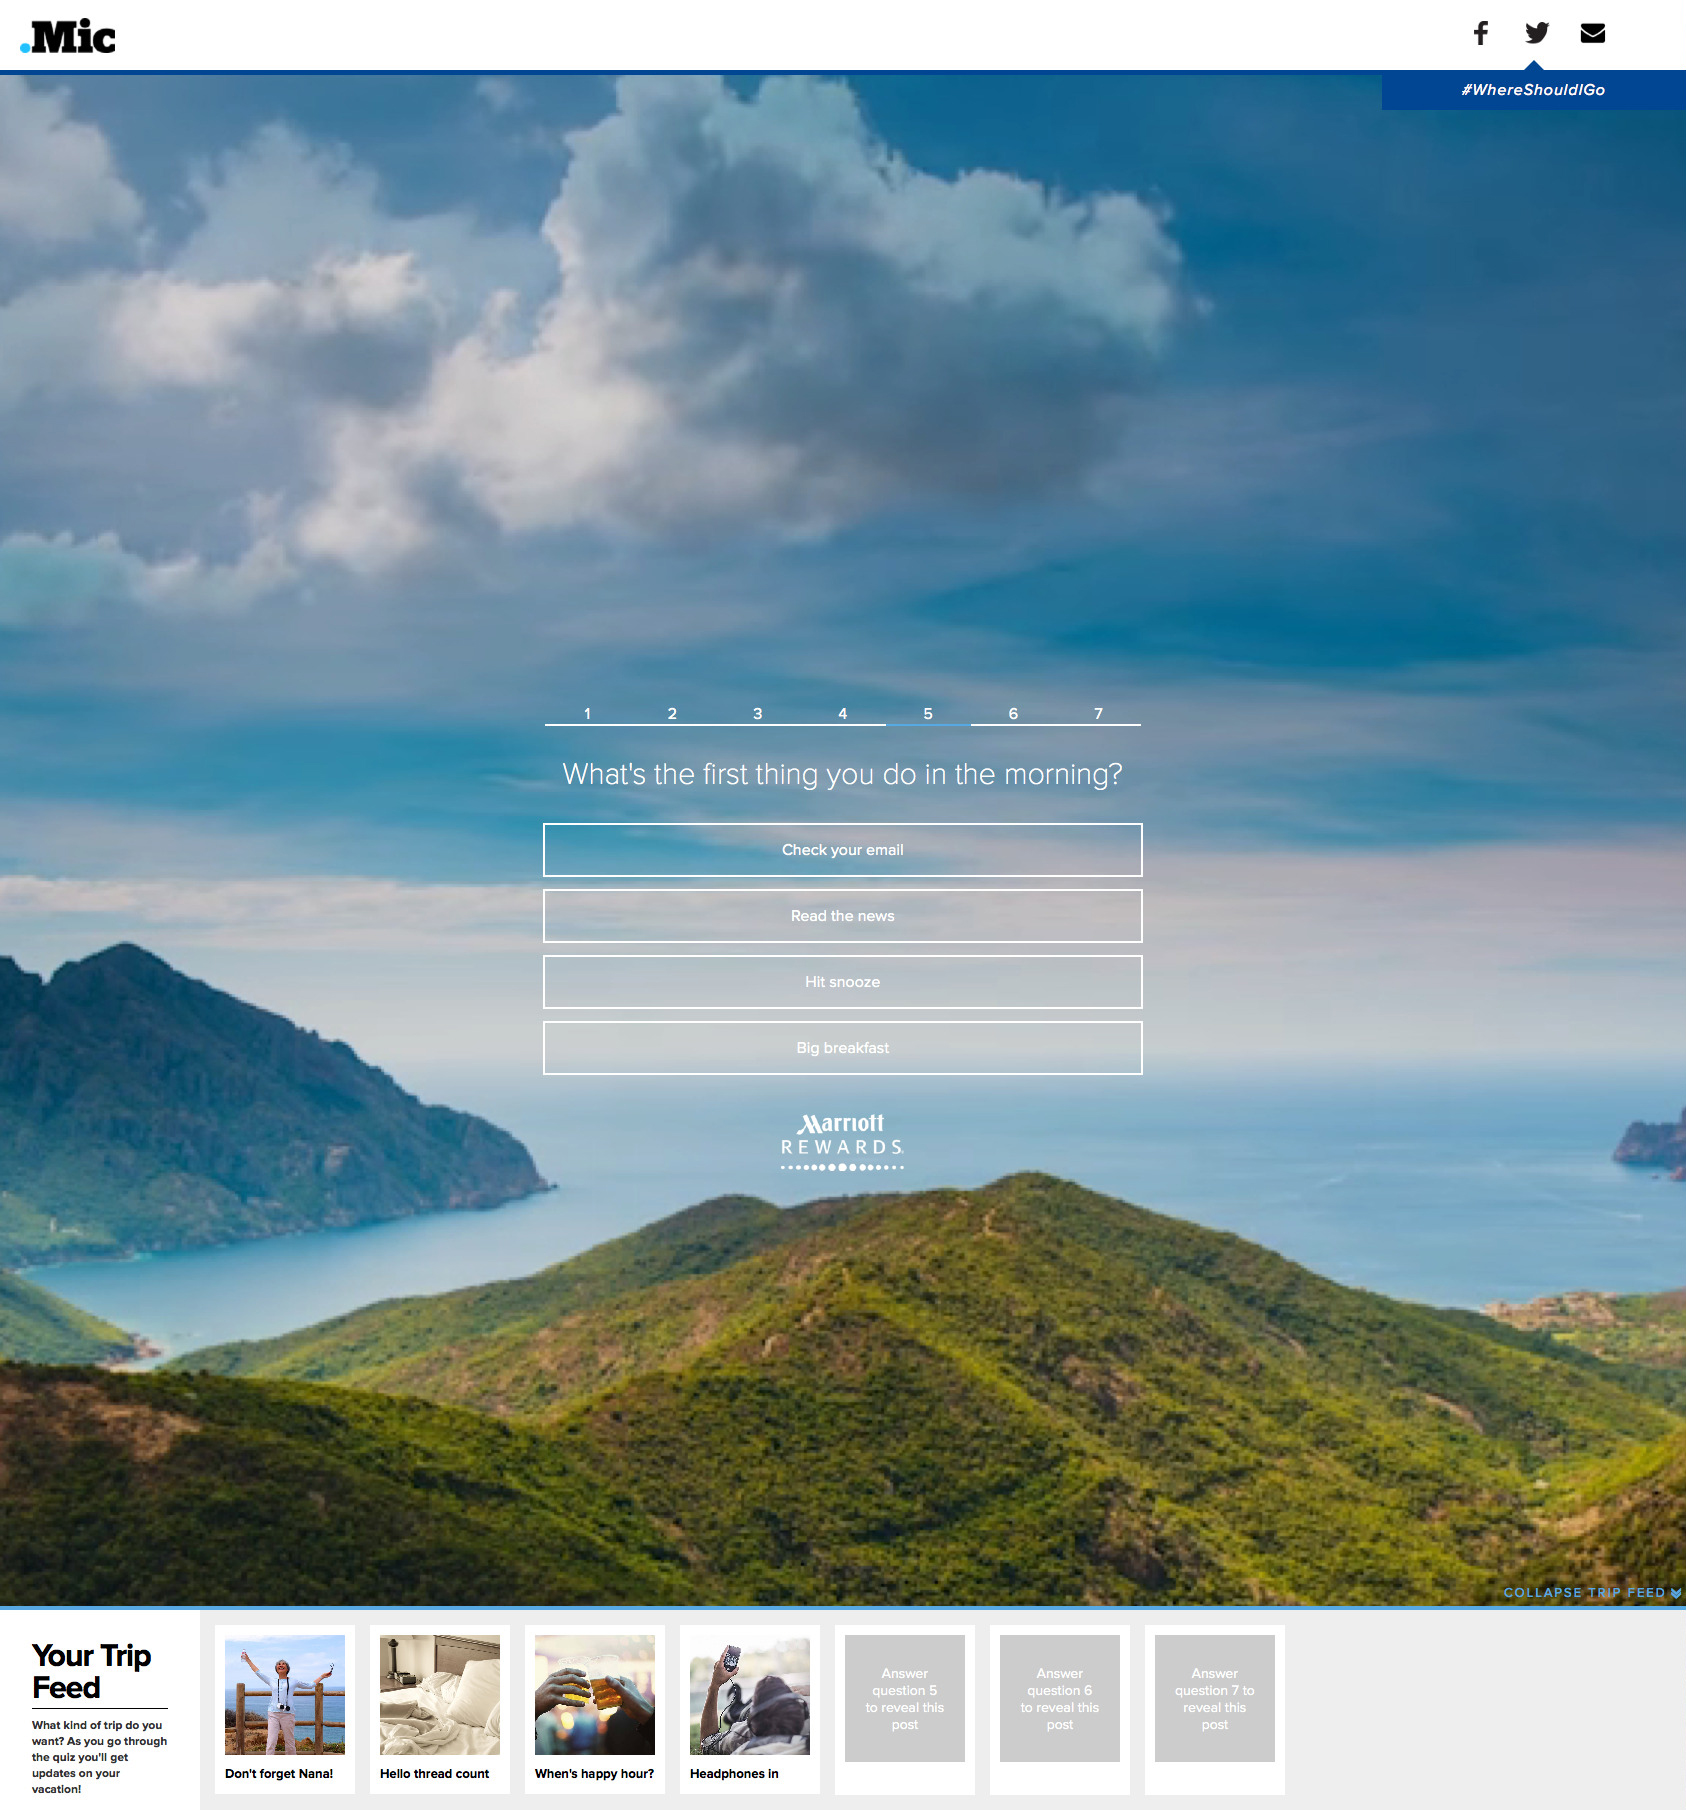Image resolution: width=1686 pixels, height=1810 pixels.
Task: Click the locked question 6 post placeholder
Action: click(x=1060, y=1698)
